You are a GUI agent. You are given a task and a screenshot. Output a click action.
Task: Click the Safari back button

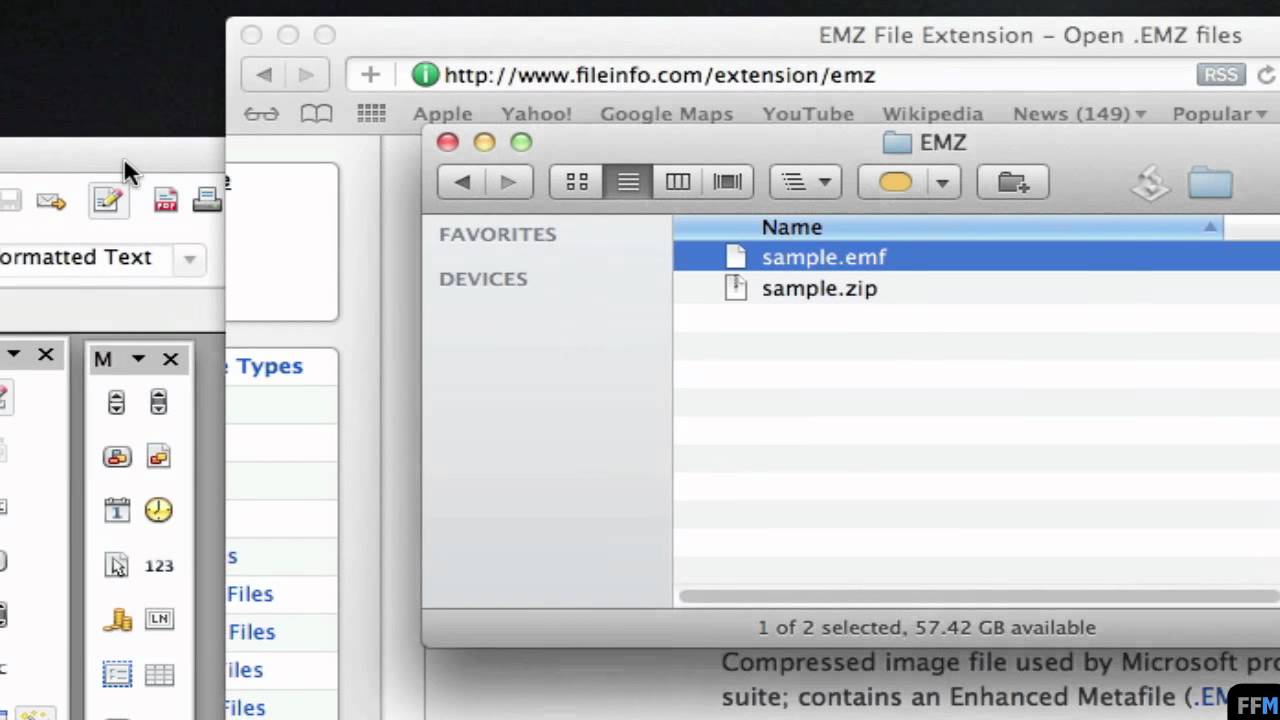[264, 75]
